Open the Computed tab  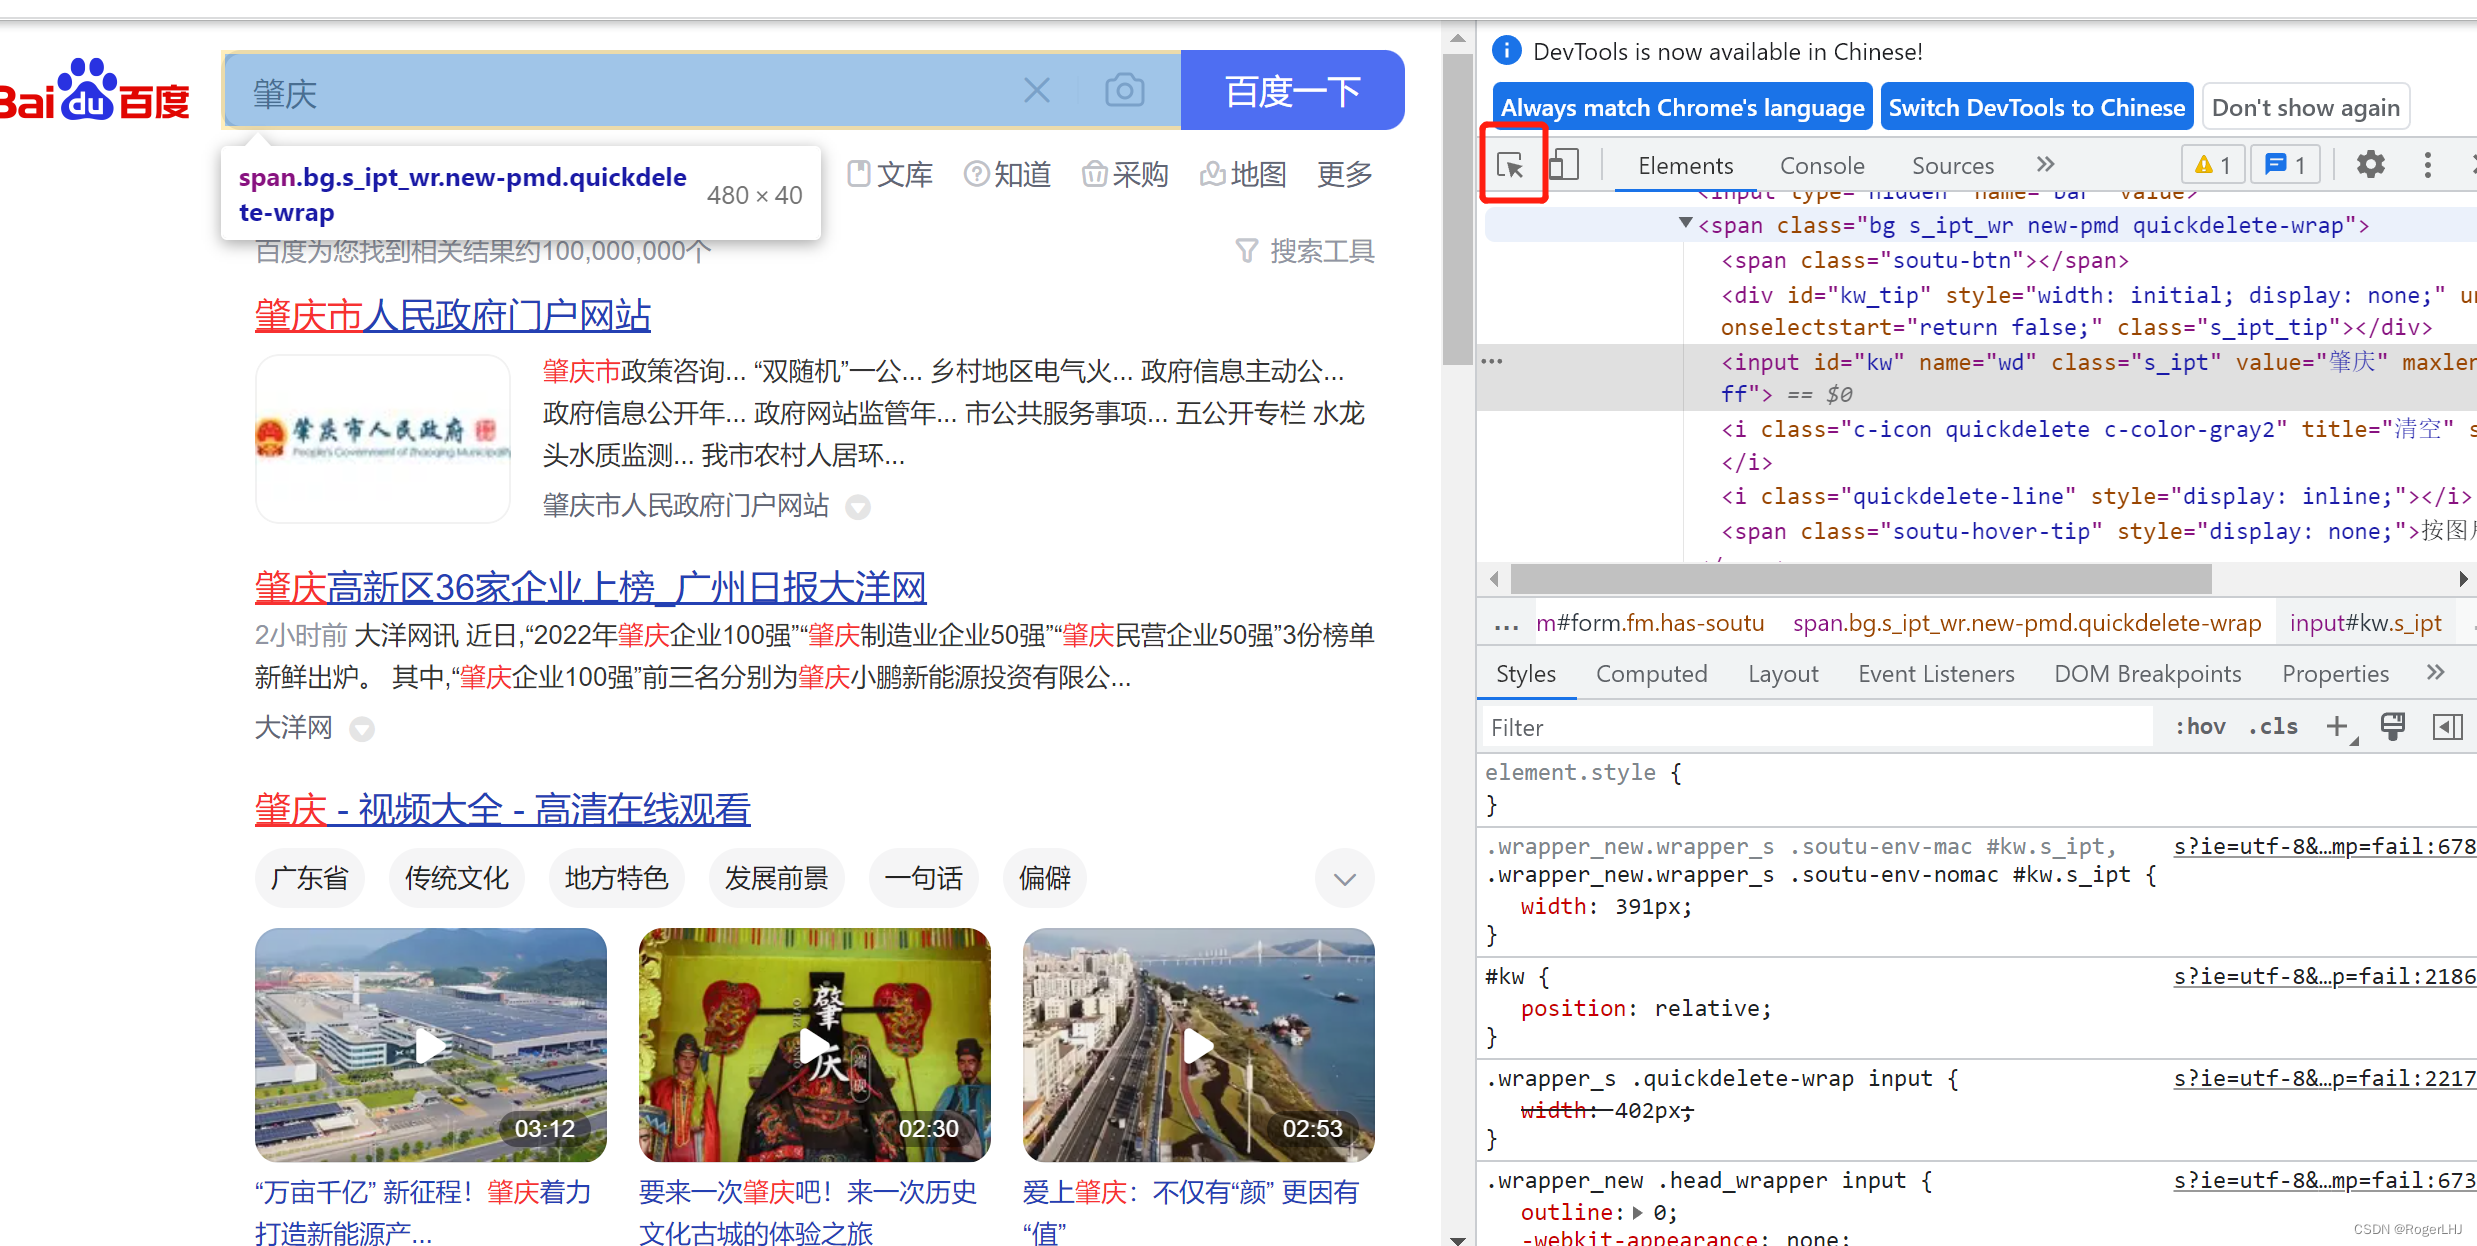coord(1651,674)
